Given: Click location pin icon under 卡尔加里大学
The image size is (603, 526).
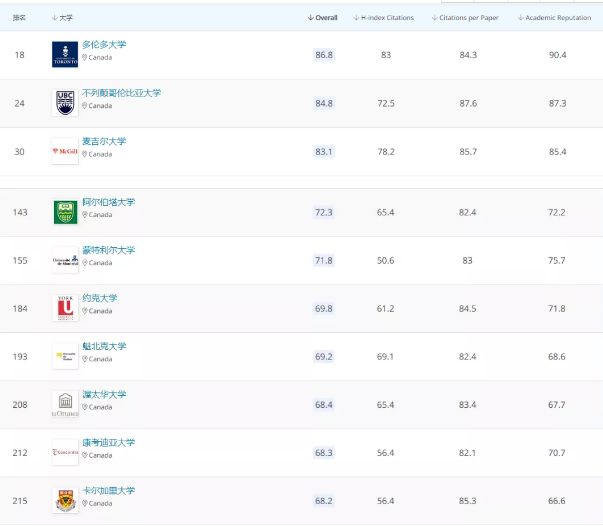Looking at the screenshot, I should [85, 503].
